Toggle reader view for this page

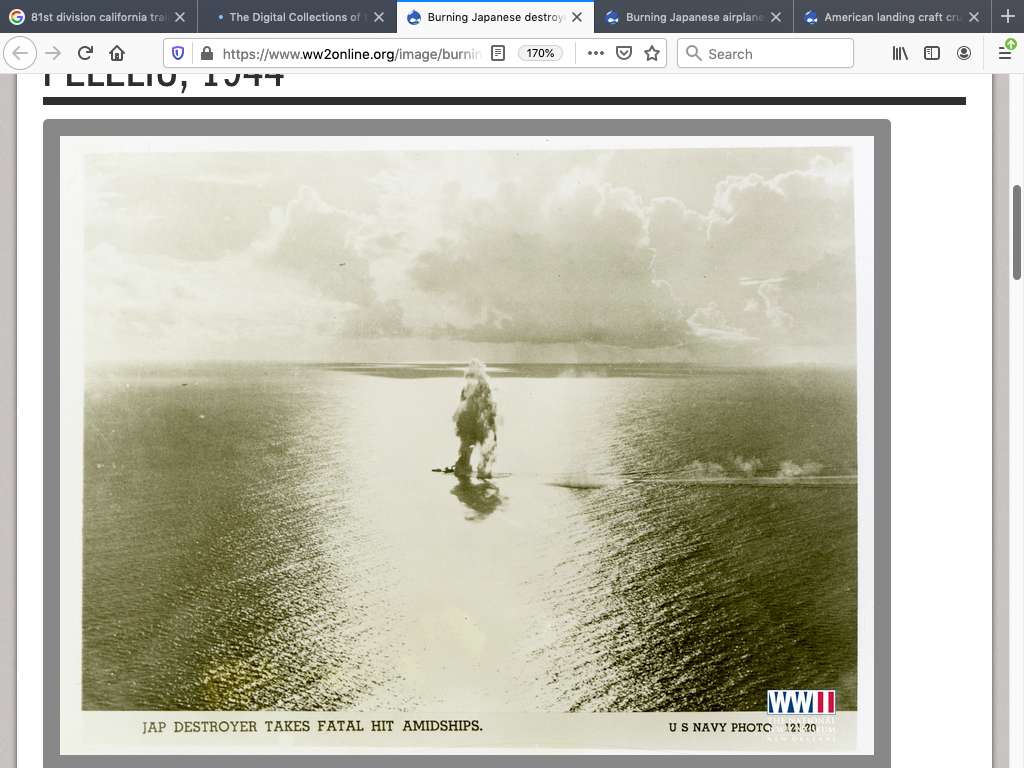coord(498,53)
